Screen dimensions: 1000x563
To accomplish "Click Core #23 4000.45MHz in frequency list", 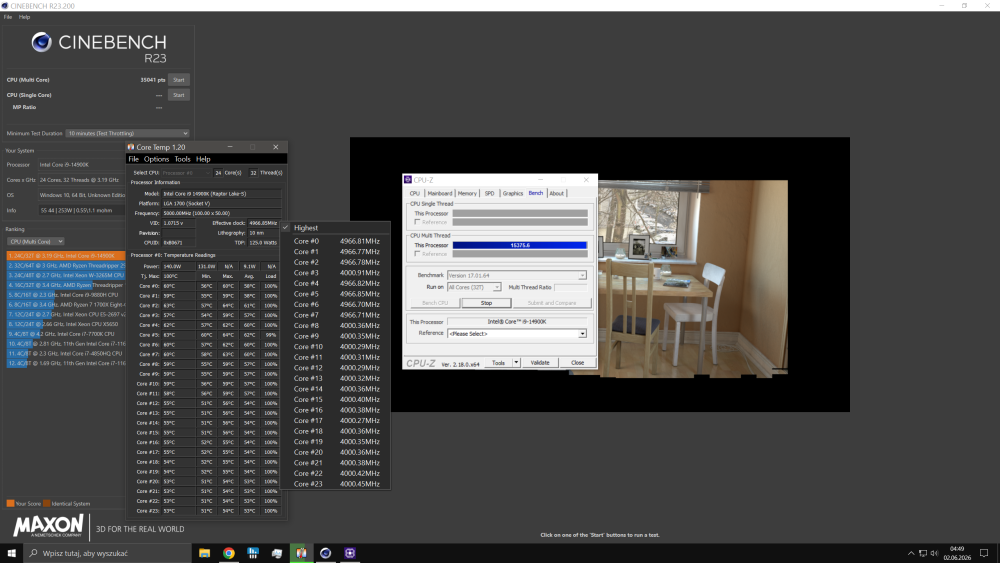I will [x=336, y=484].
